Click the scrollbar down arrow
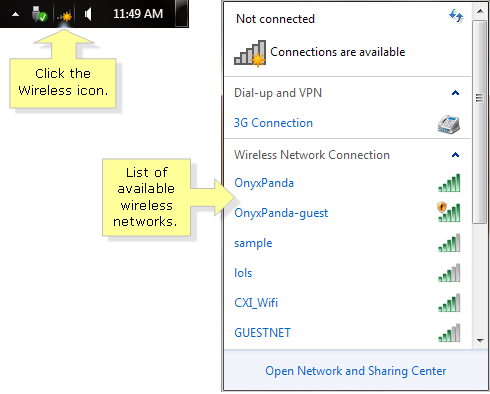Screen dimensions: 490x394 click(480, 341)
